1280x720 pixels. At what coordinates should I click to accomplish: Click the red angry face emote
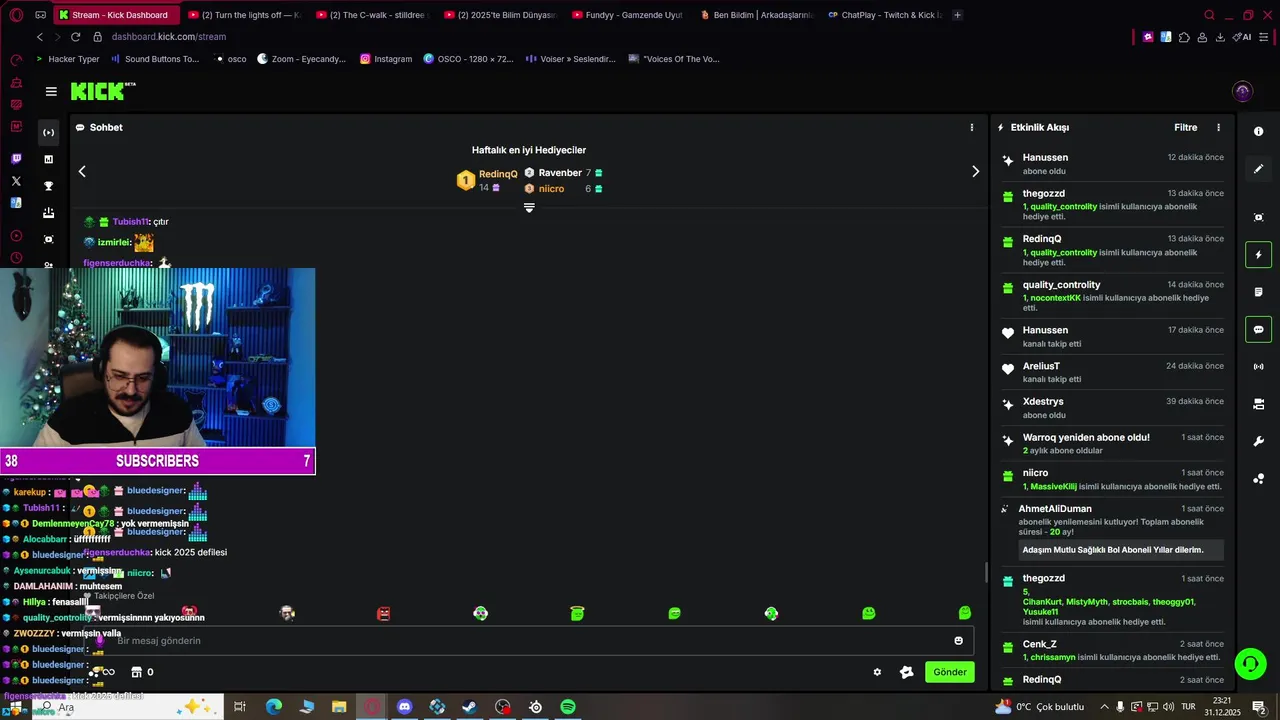383,613
